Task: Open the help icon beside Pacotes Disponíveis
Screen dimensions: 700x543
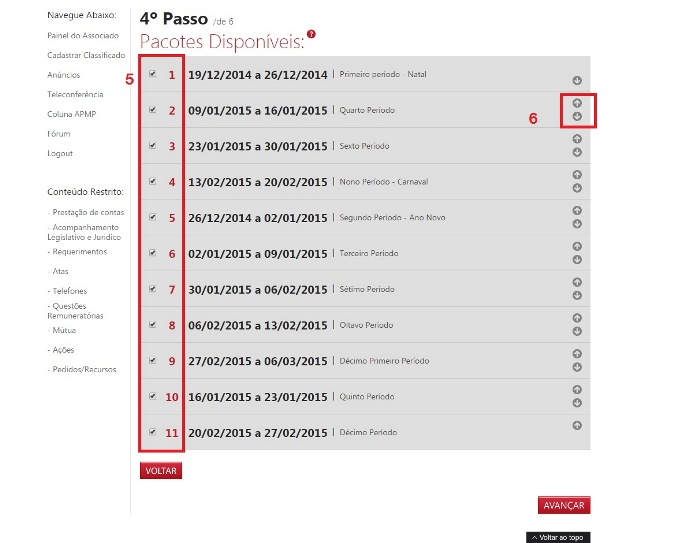Action: coord(311,34)
